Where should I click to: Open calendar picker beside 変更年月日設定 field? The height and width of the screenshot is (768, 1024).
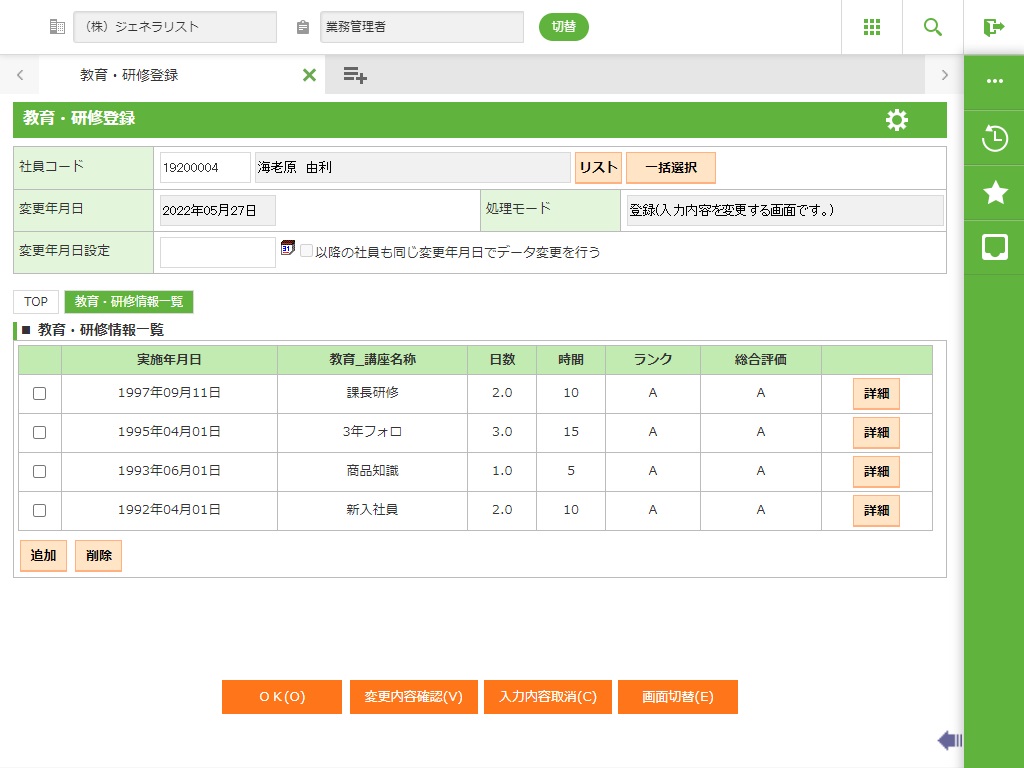(288, 248)
